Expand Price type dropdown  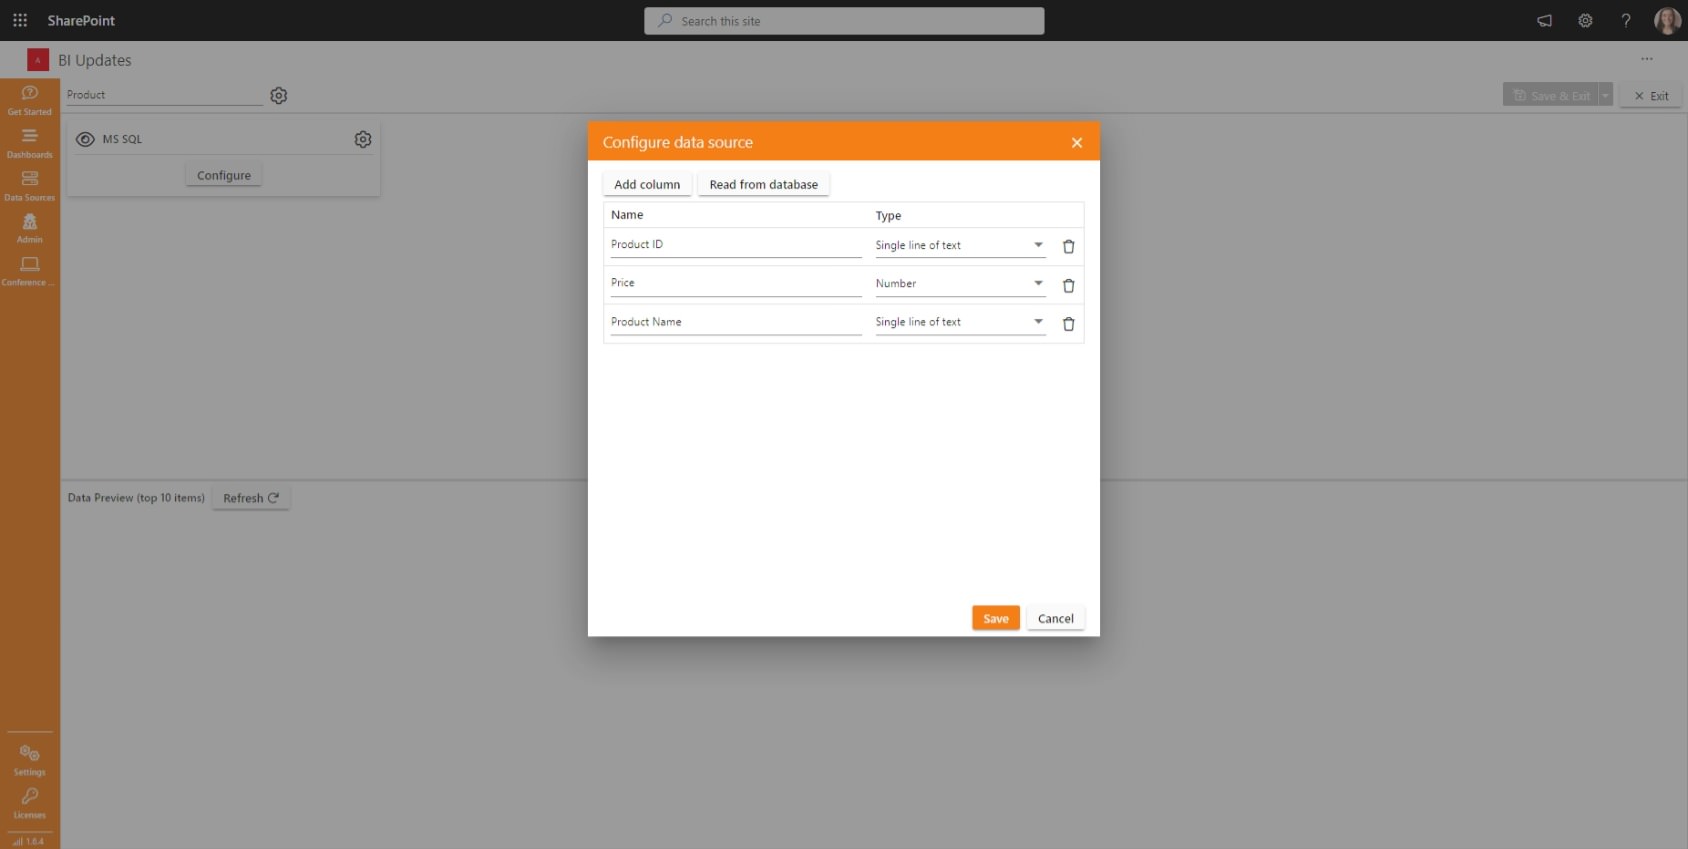pos(1038,283)
